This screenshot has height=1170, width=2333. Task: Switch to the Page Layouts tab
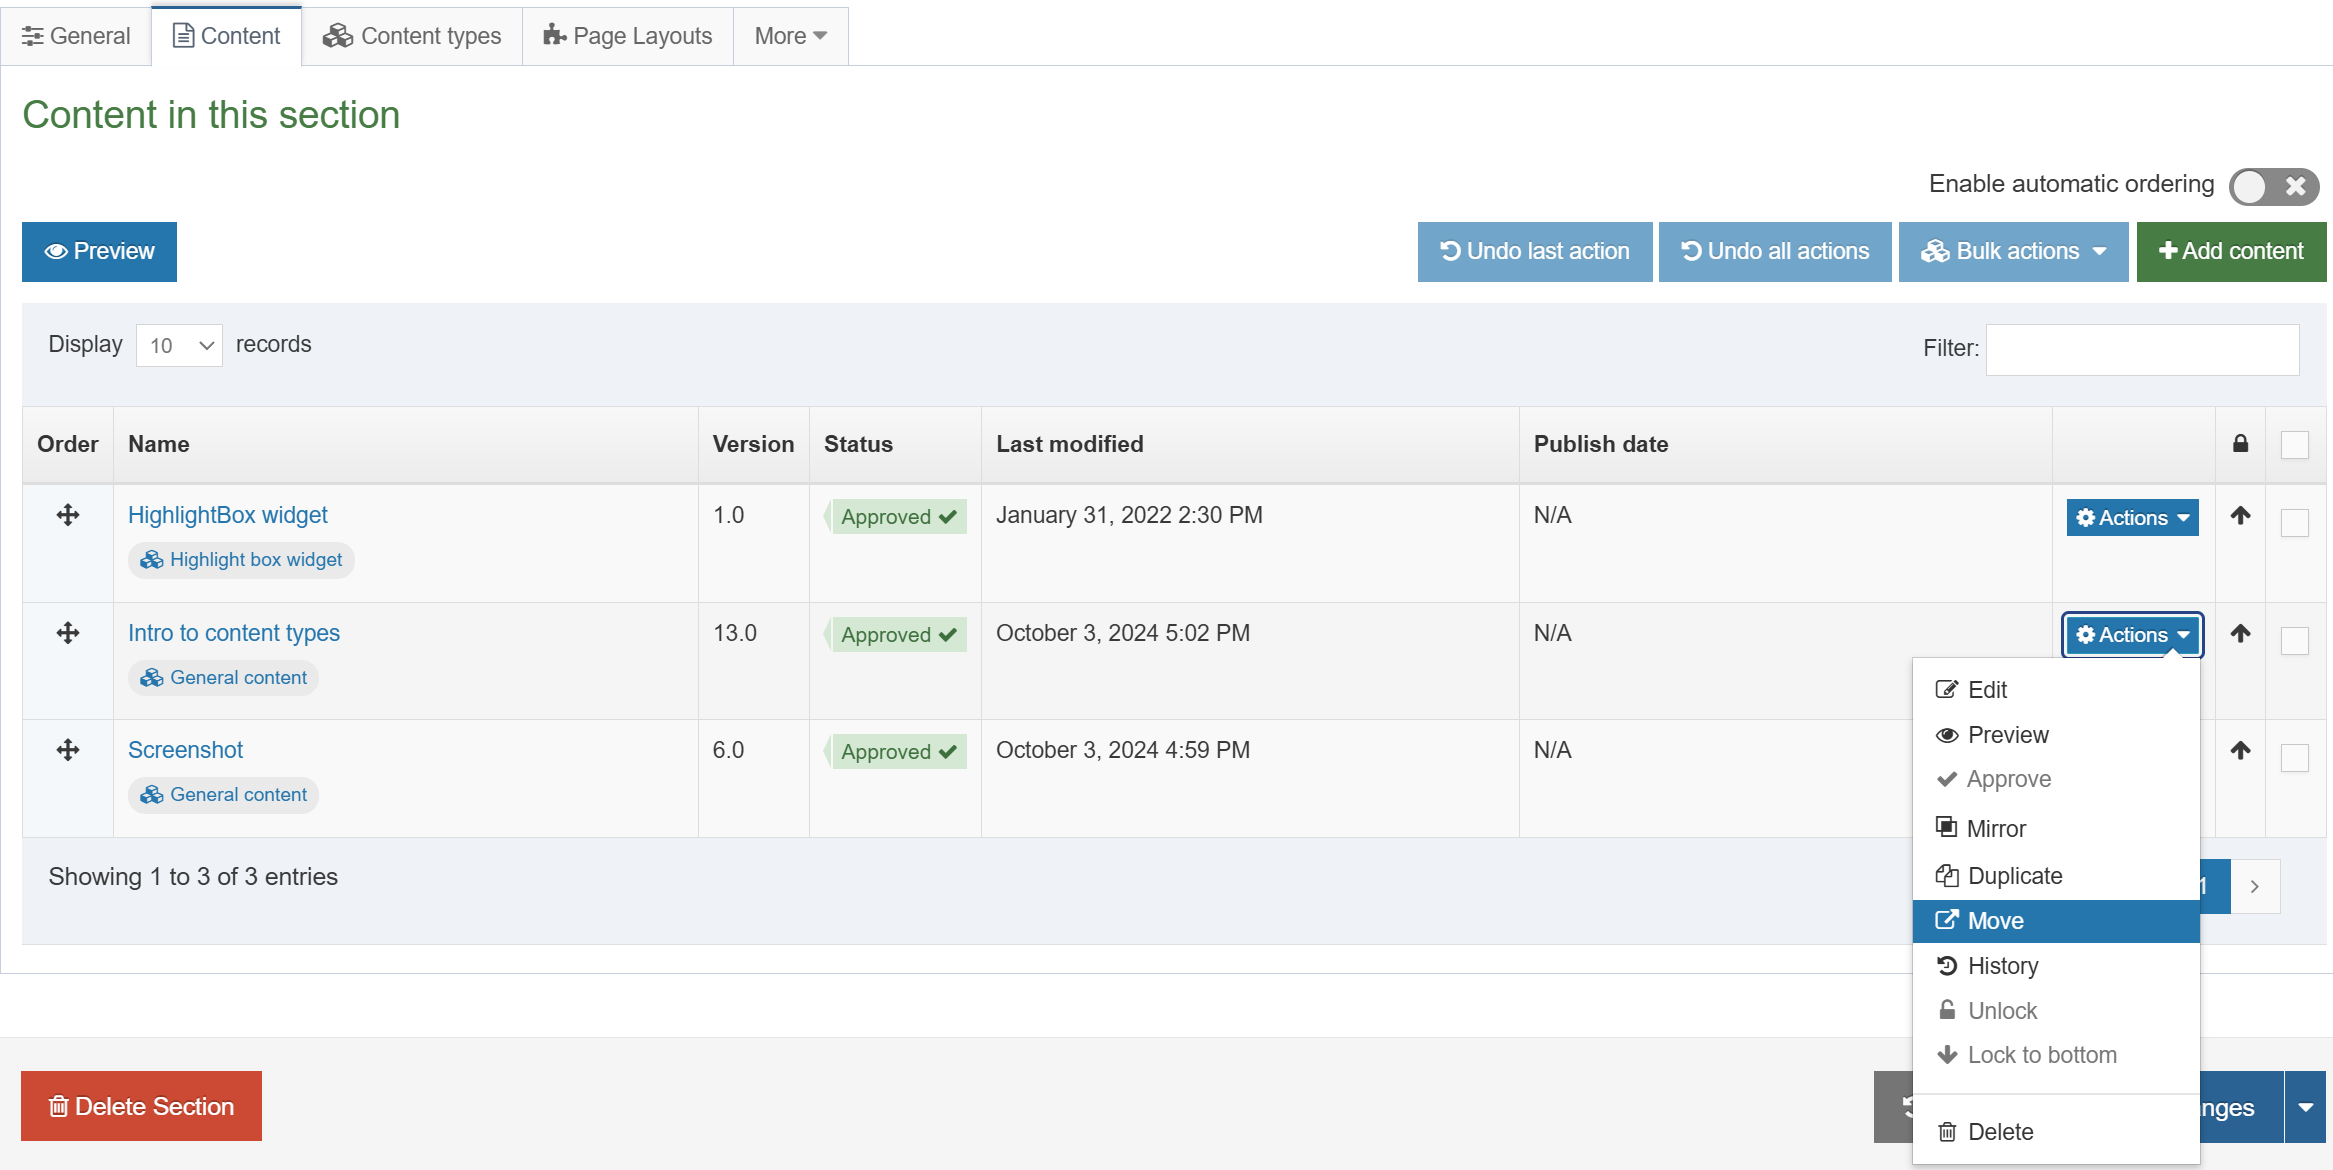click(x=628, y=36)
